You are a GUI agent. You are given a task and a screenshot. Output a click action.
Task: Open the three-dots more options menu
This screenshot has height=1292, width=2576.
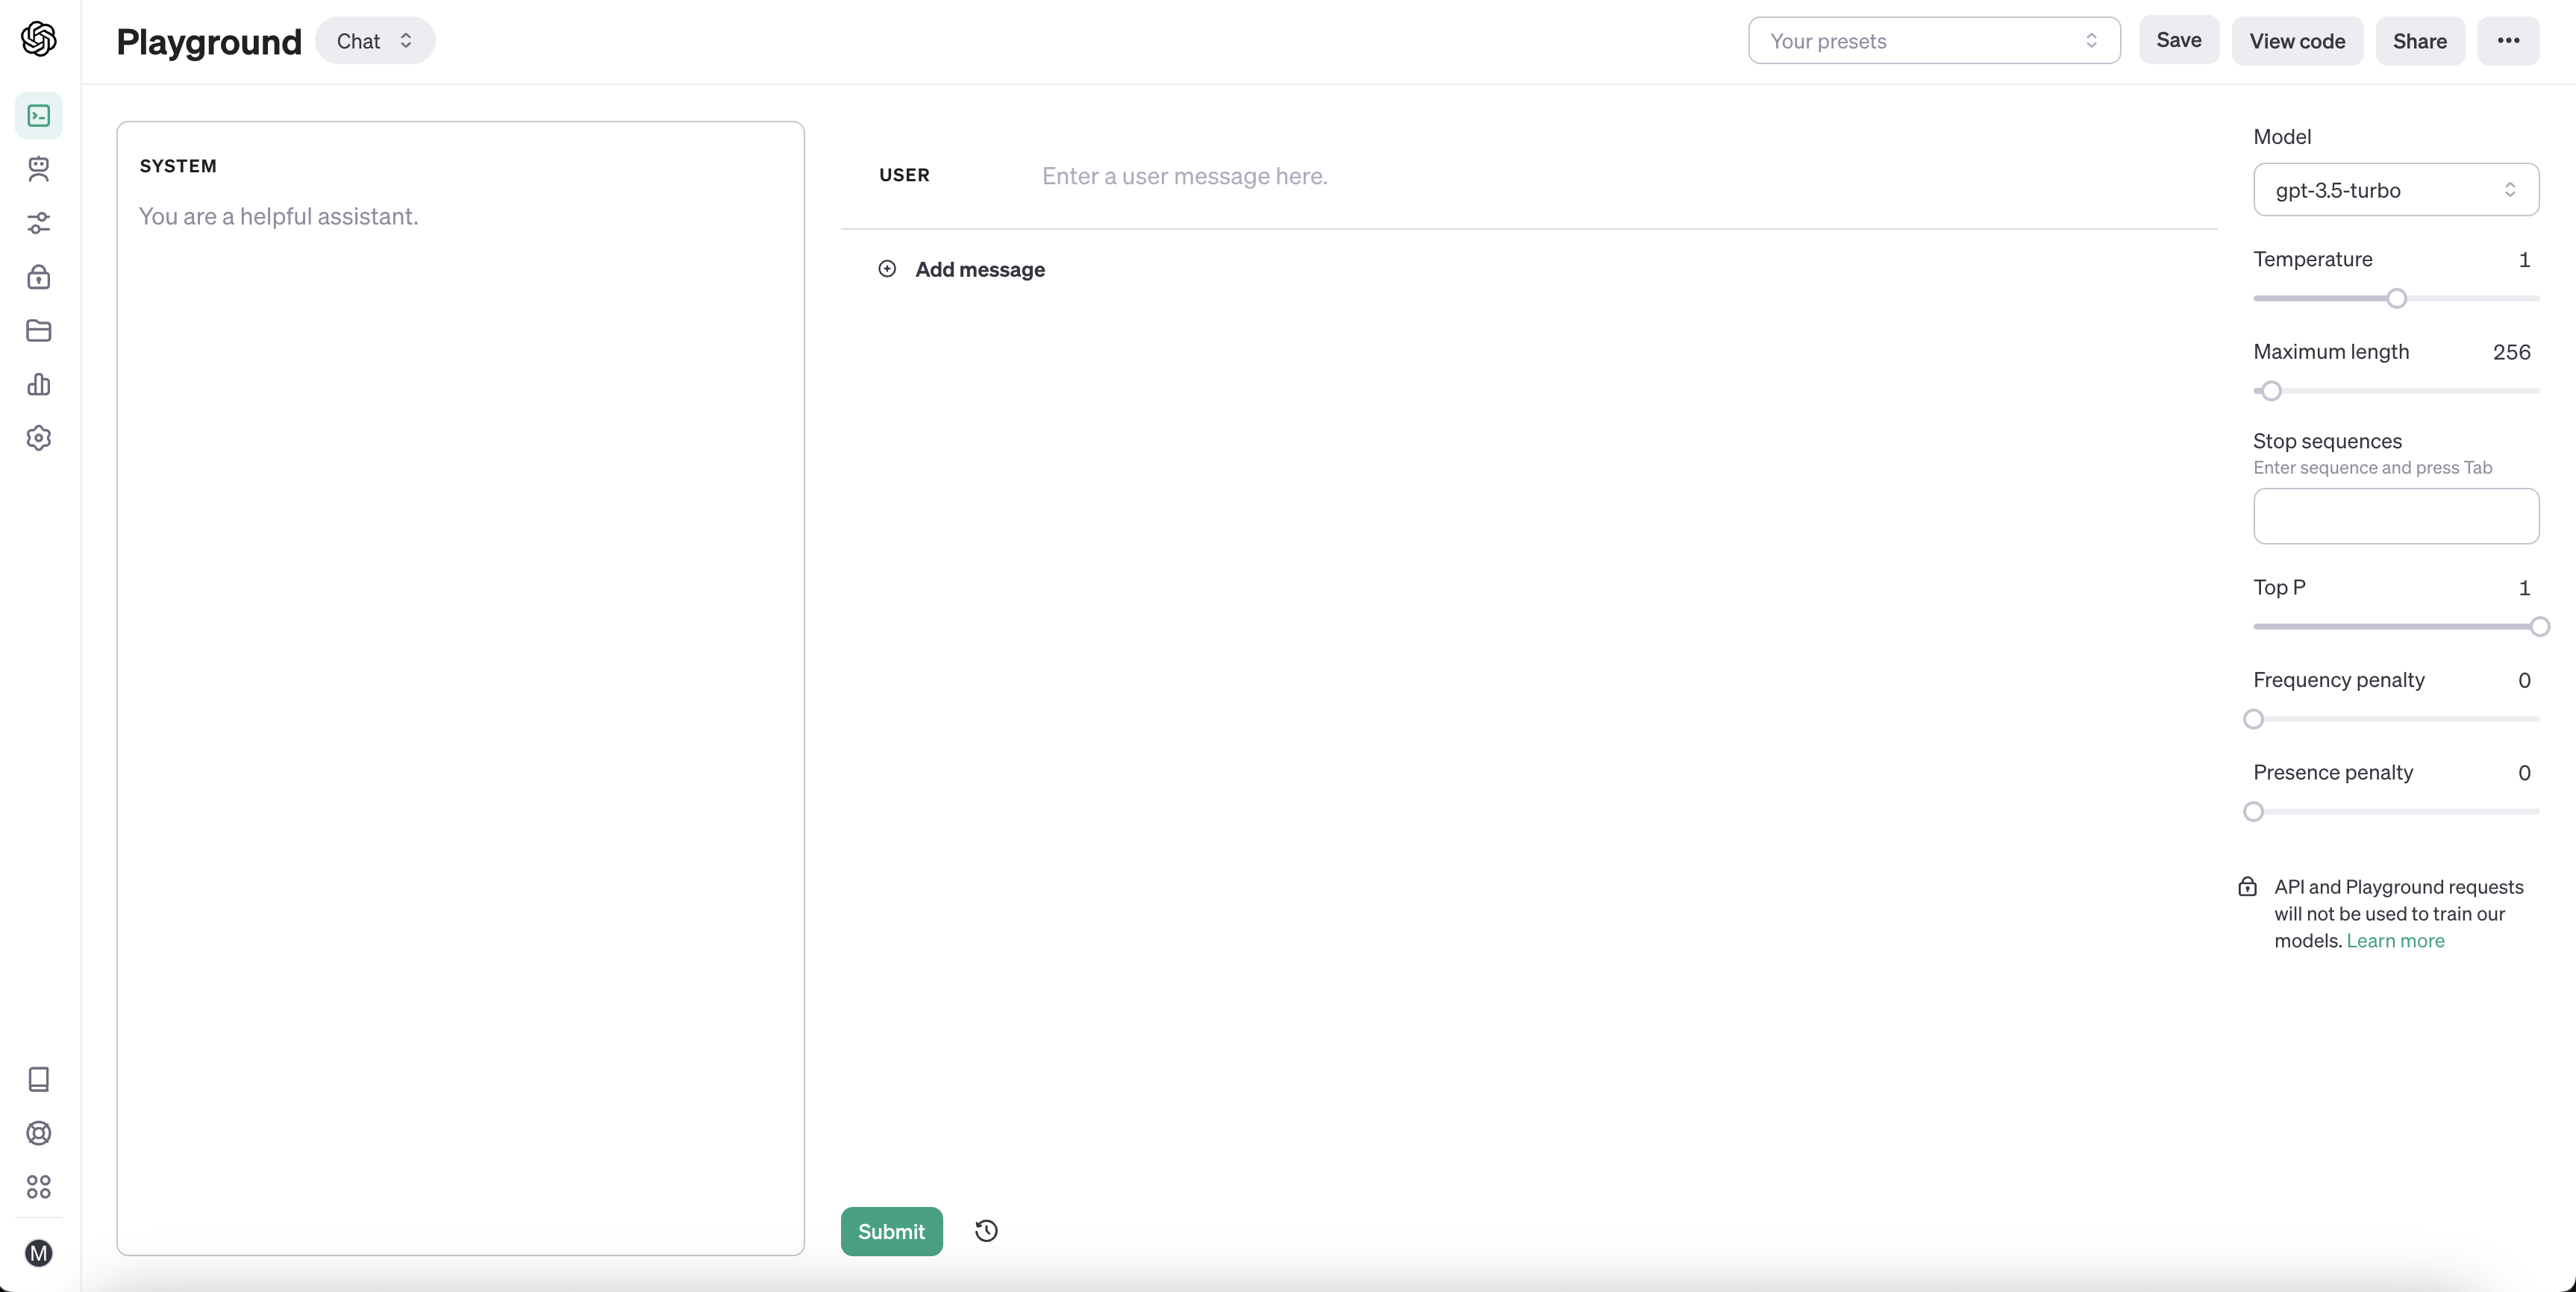pyautogui.click(x=2507, y=41)
